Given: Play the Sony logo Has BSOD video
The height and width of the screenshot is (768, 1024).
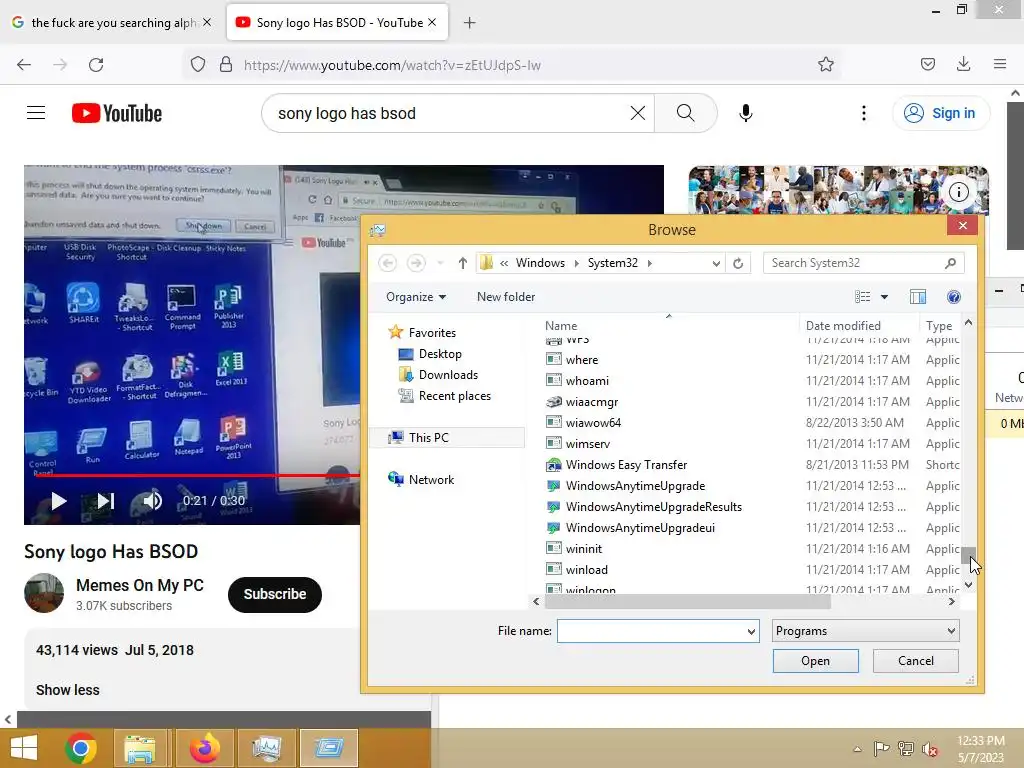Looking at the screenshot, I should 59,501.
